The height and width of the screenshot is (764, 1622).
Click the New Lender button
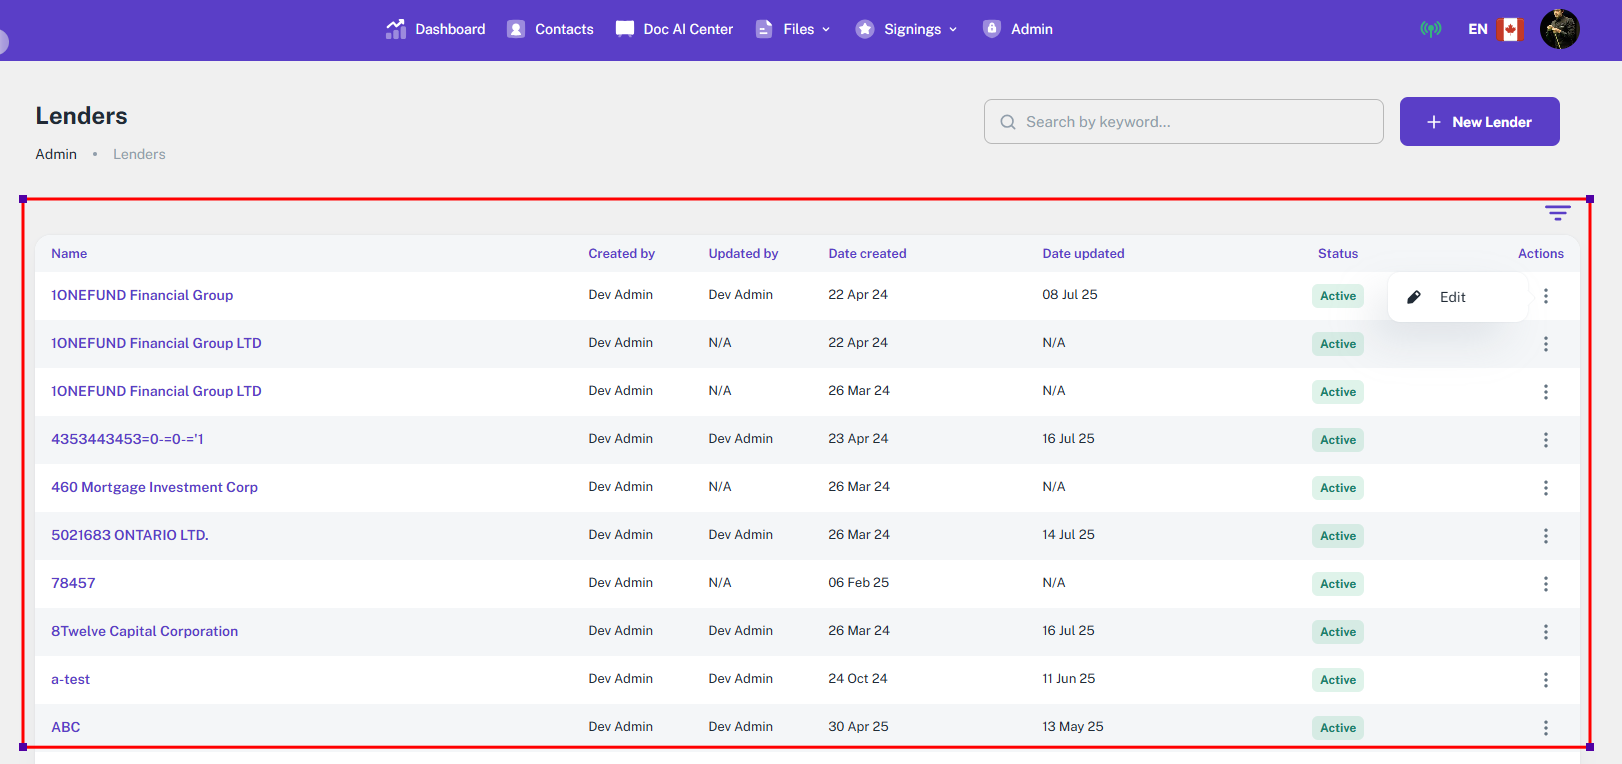tap(1479, 122)
